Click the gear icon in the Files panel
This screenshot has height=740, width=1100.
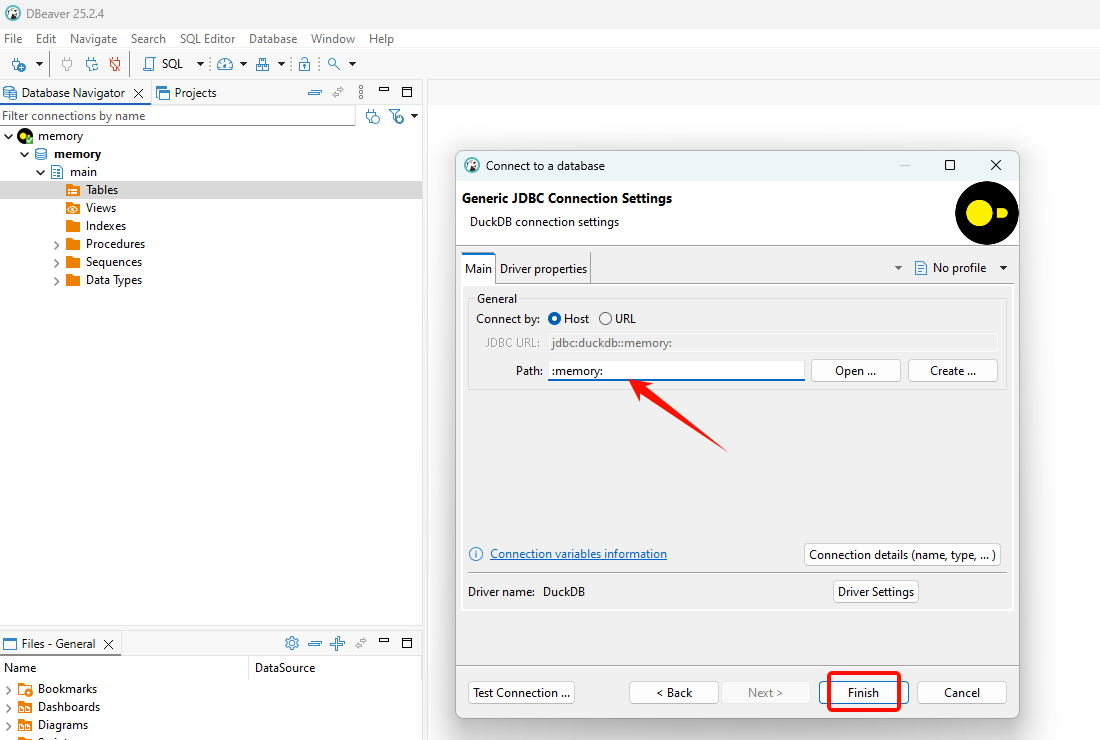pos(292,644)
